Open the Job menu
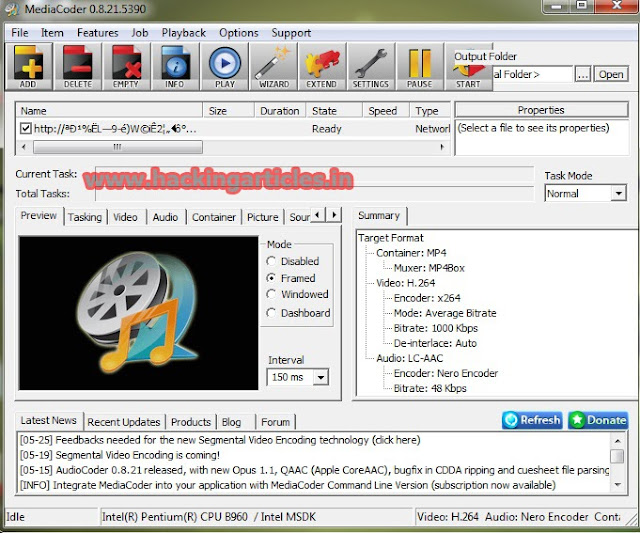640x533 pixels. tap(140, 33)
